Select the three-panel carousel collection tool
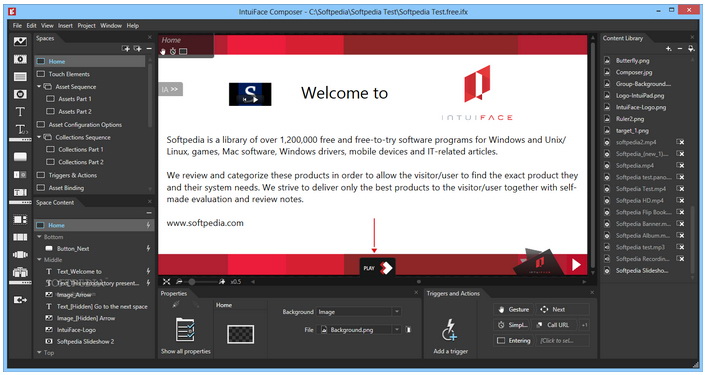 pyautogui.click(x=20, y=237)
